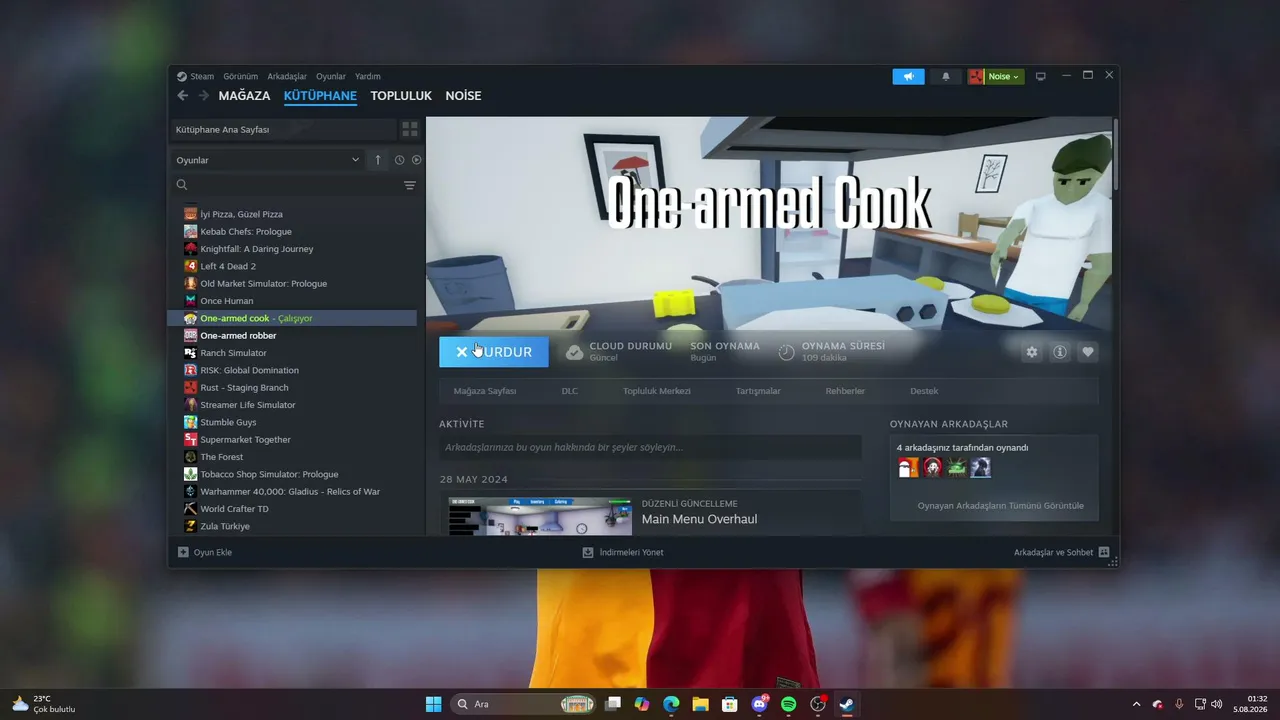Open the Tartışmalar link
Image resolution: width=1280 pixels, height=720 pixels.
point(758,391)
